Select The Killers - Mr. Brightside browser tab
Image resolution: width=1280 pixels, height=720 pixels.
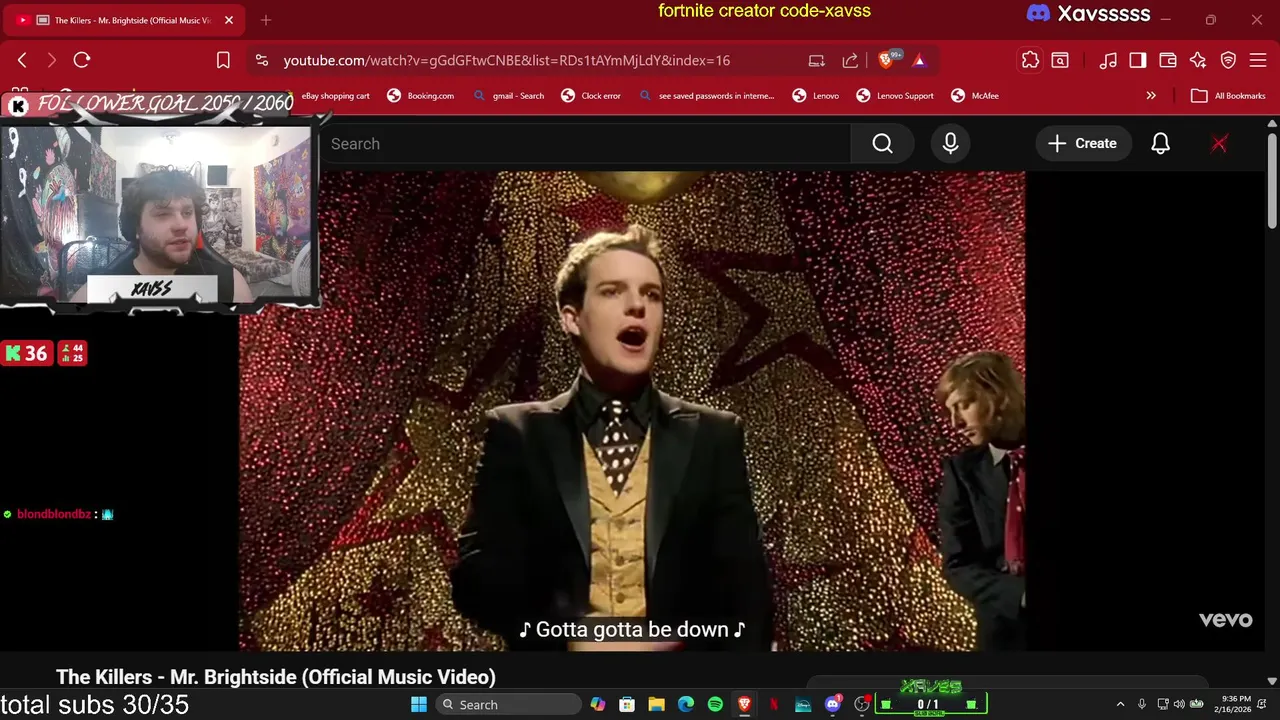point(124,20)
